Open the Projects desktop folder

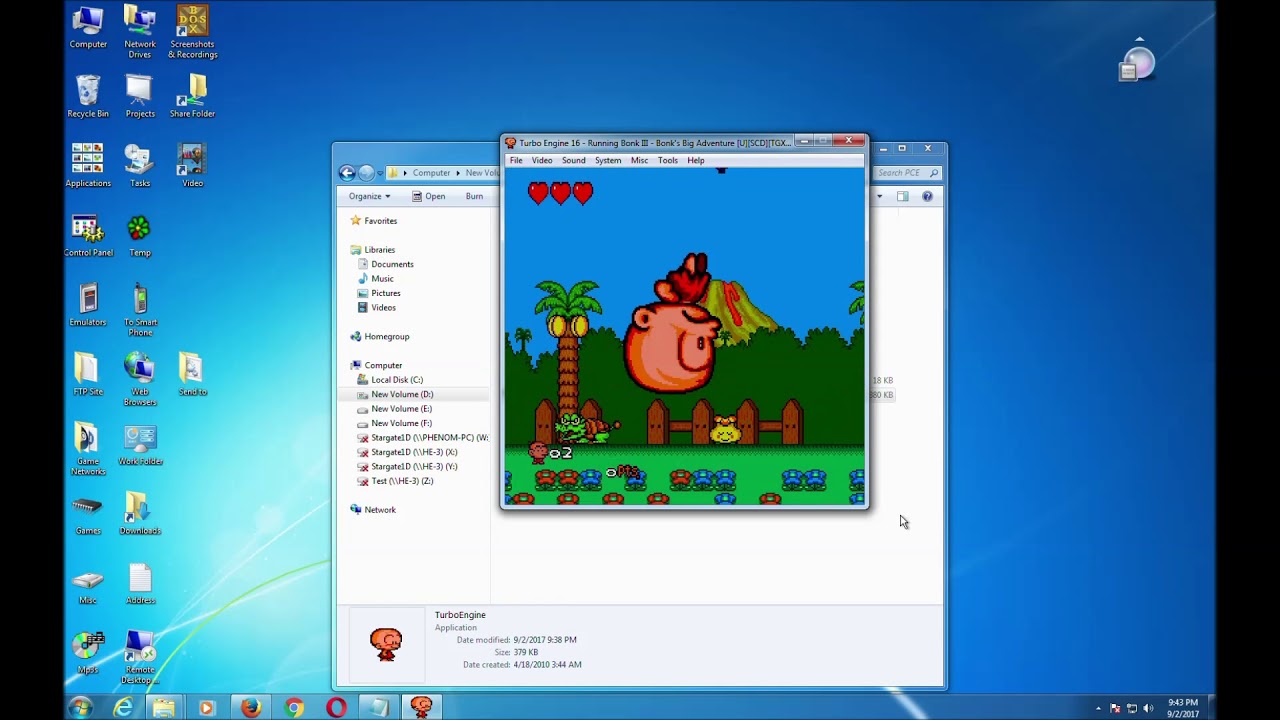pyautogui.click(x=140, y=97)
